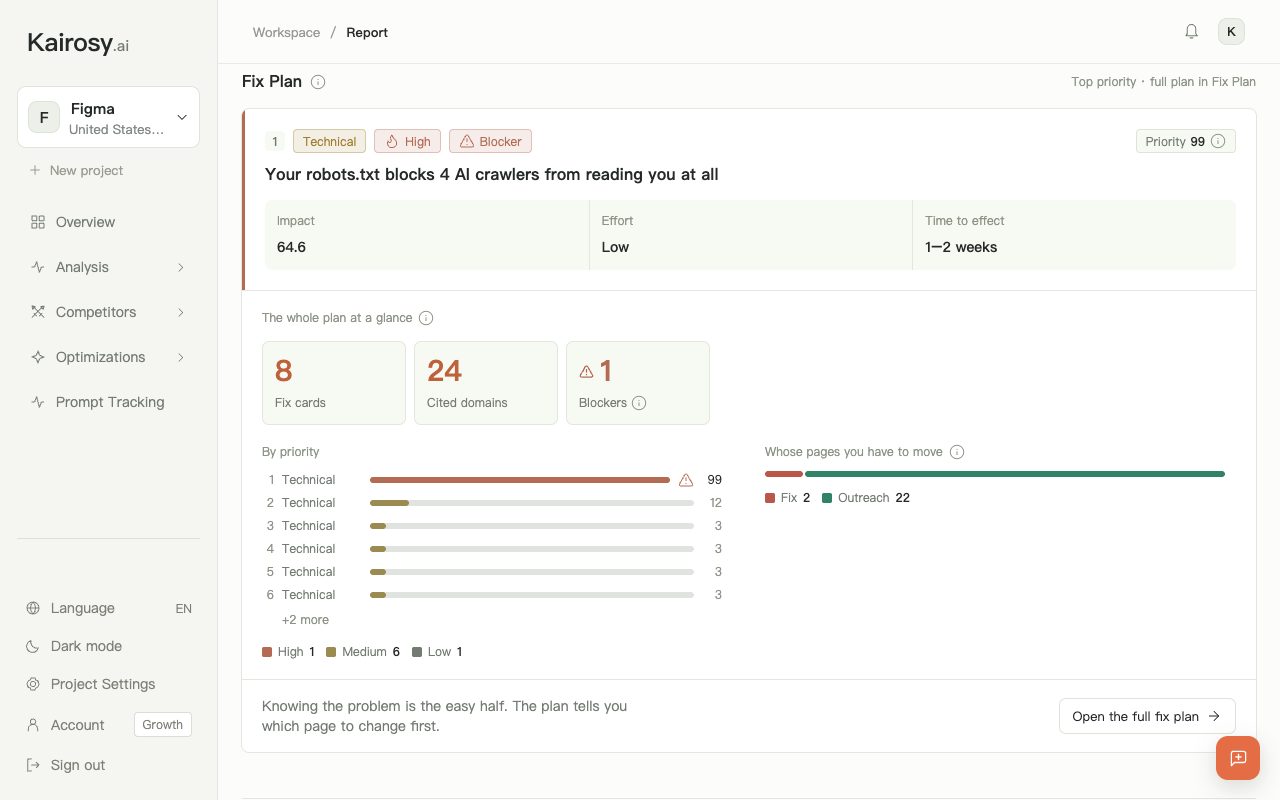This screenshot has width=1280, height=800.
Task: Click 'Open the full fix plan' button
Action: (x=1147, y=716)
